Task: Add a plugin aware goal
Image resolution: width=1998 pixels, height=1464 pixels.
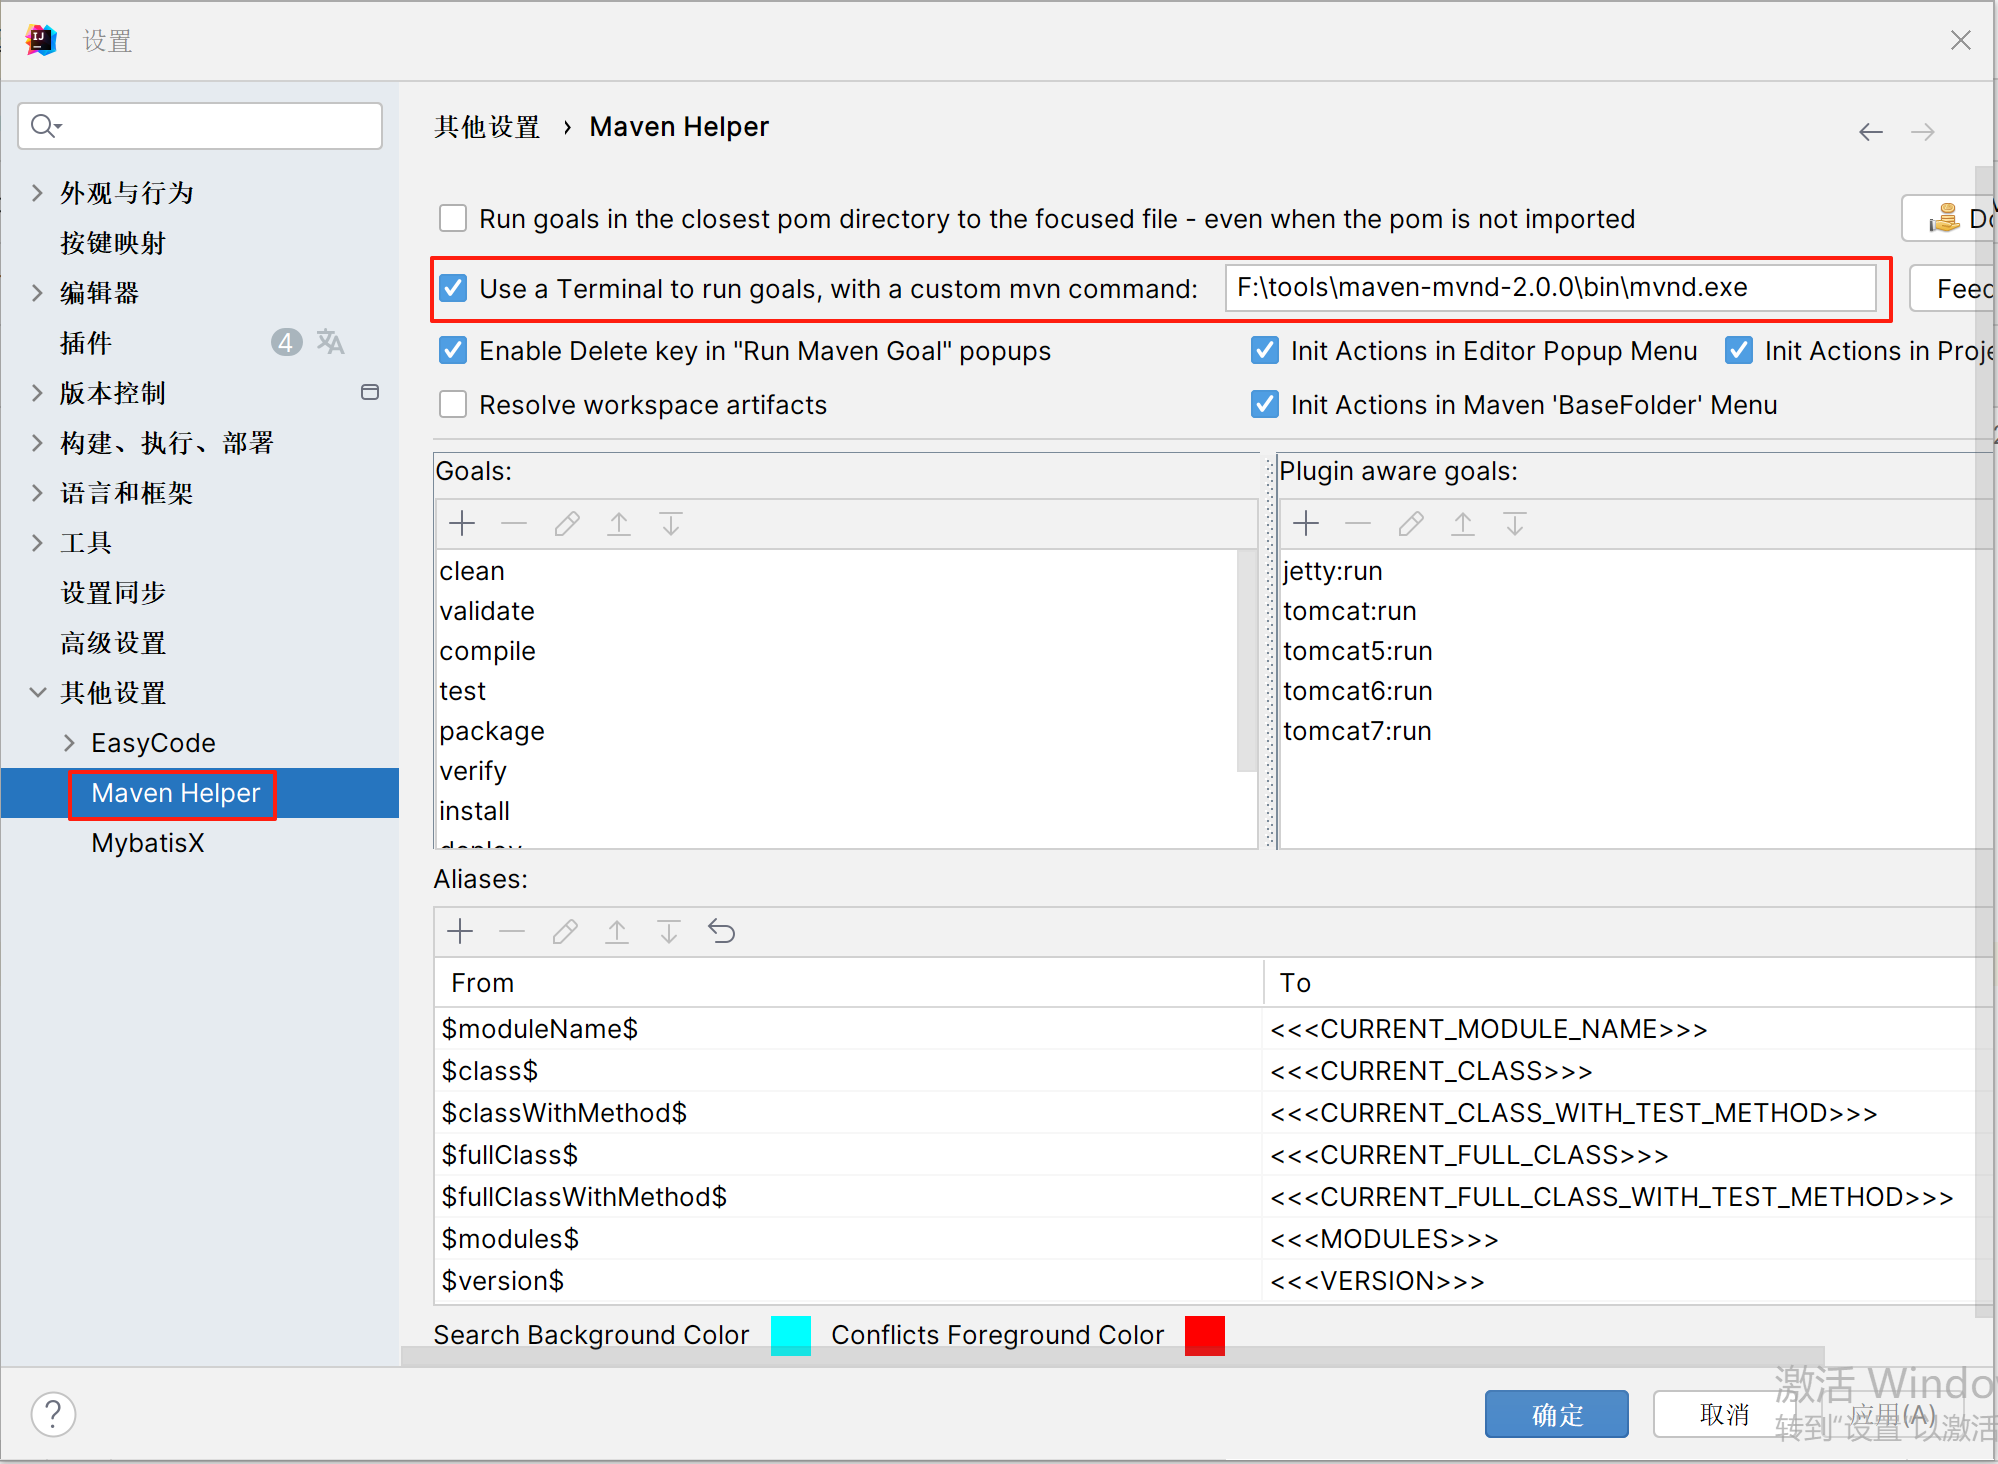Action: [x=1306, y=523]
